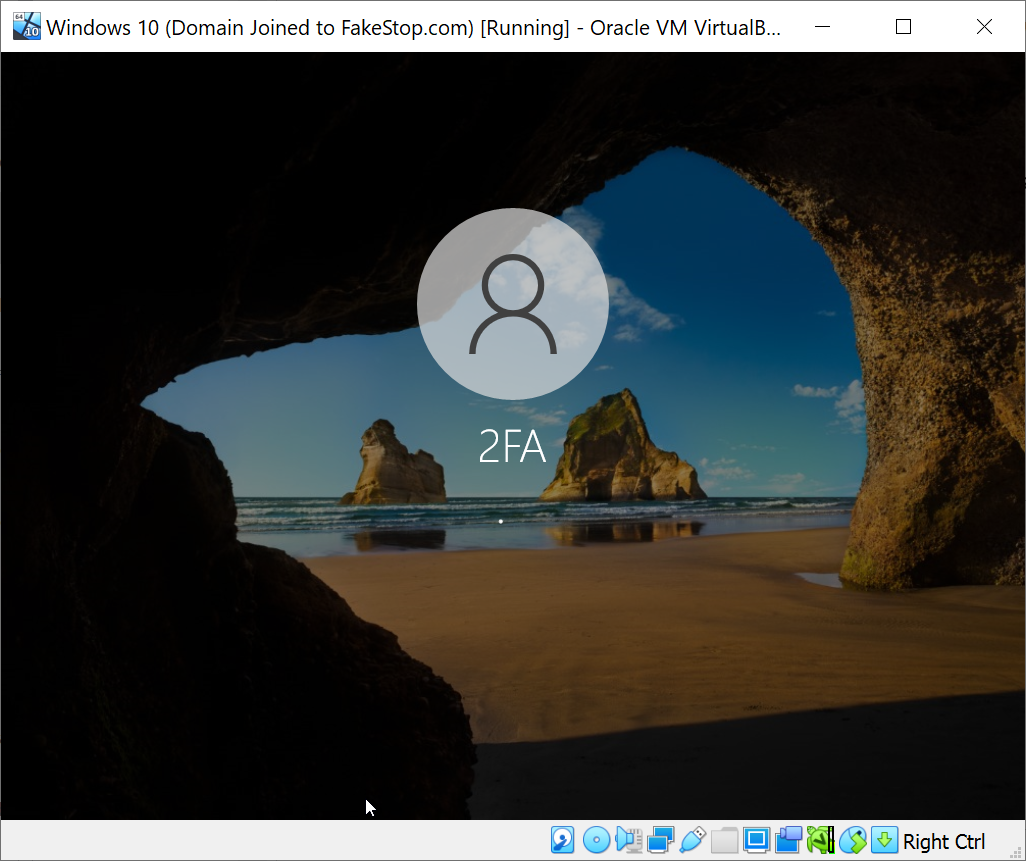
Task: Click the display monitor status icon
Action: coord(756,840)
